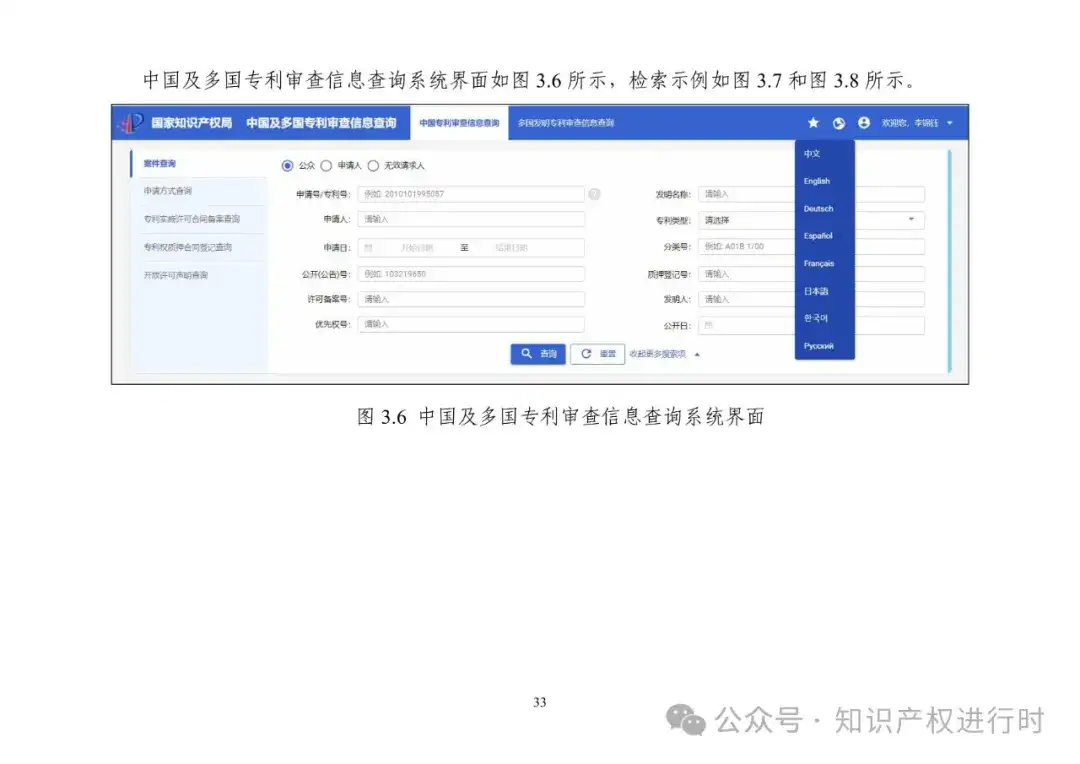The width and height of the screenshot is (1080, 764).
Task: Click the vertical scrollbar at right edge
Action: click(949, 261)
